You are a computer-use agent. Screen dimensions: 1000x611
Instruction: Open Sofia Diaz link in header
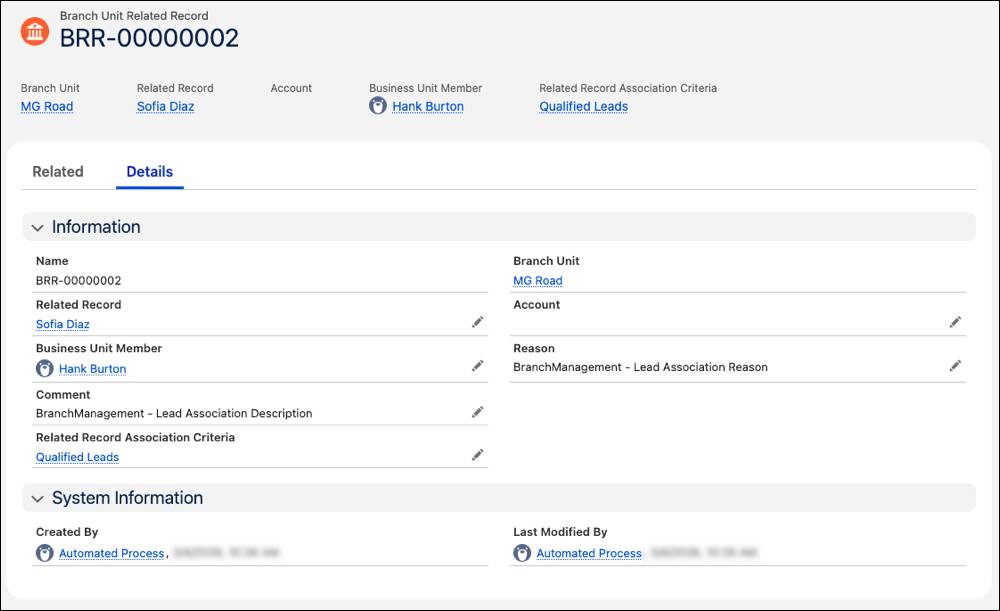(165, 107)
